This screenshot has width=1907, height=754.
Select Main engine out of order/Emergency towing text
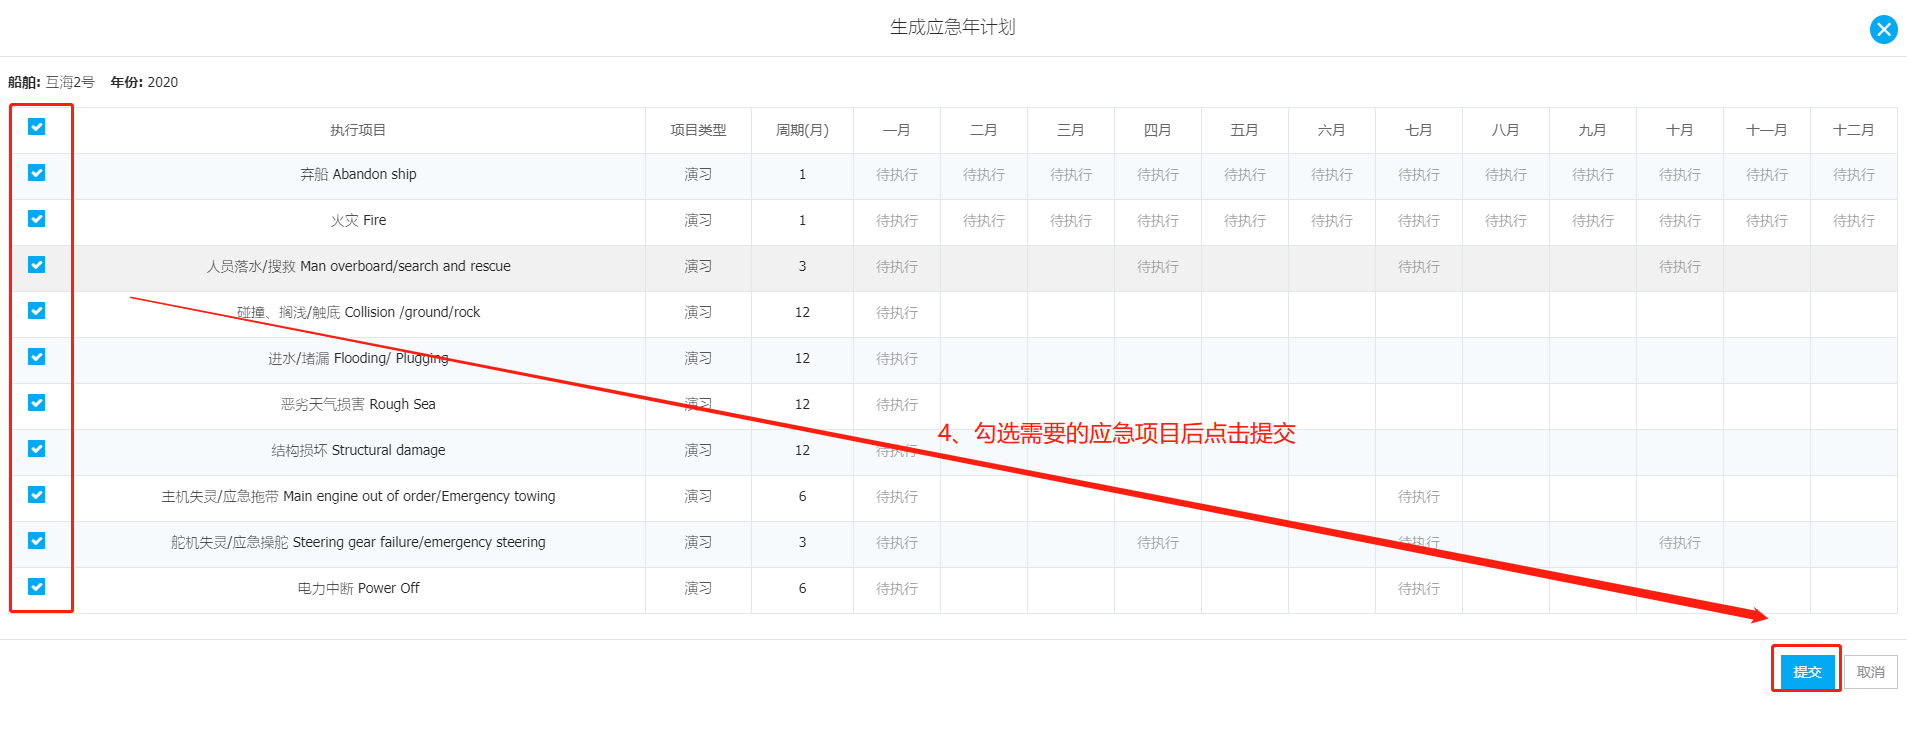(x=358, y=496)
